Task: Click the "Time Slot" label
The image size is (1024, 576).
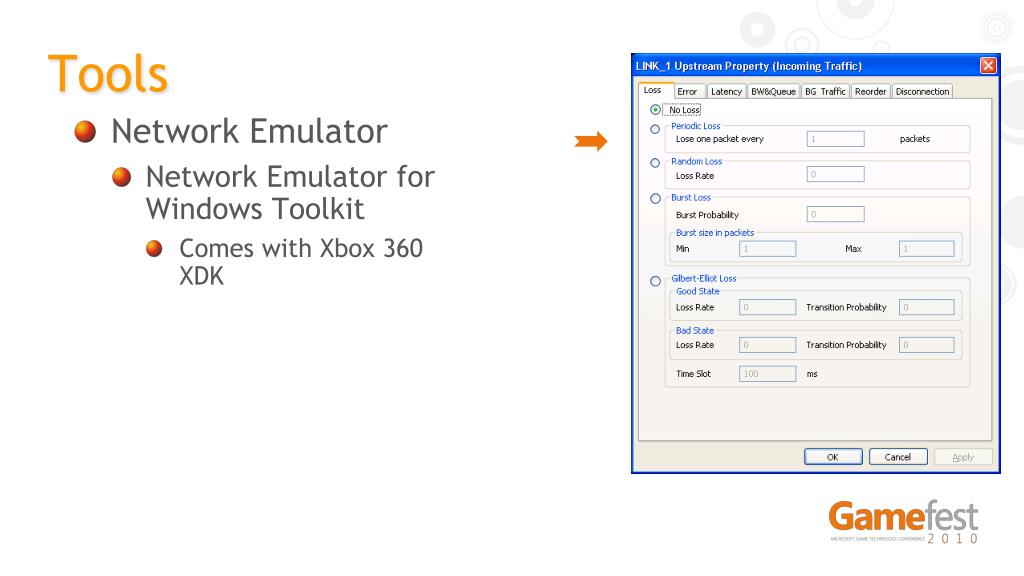Action: click(x=693, y=374)
